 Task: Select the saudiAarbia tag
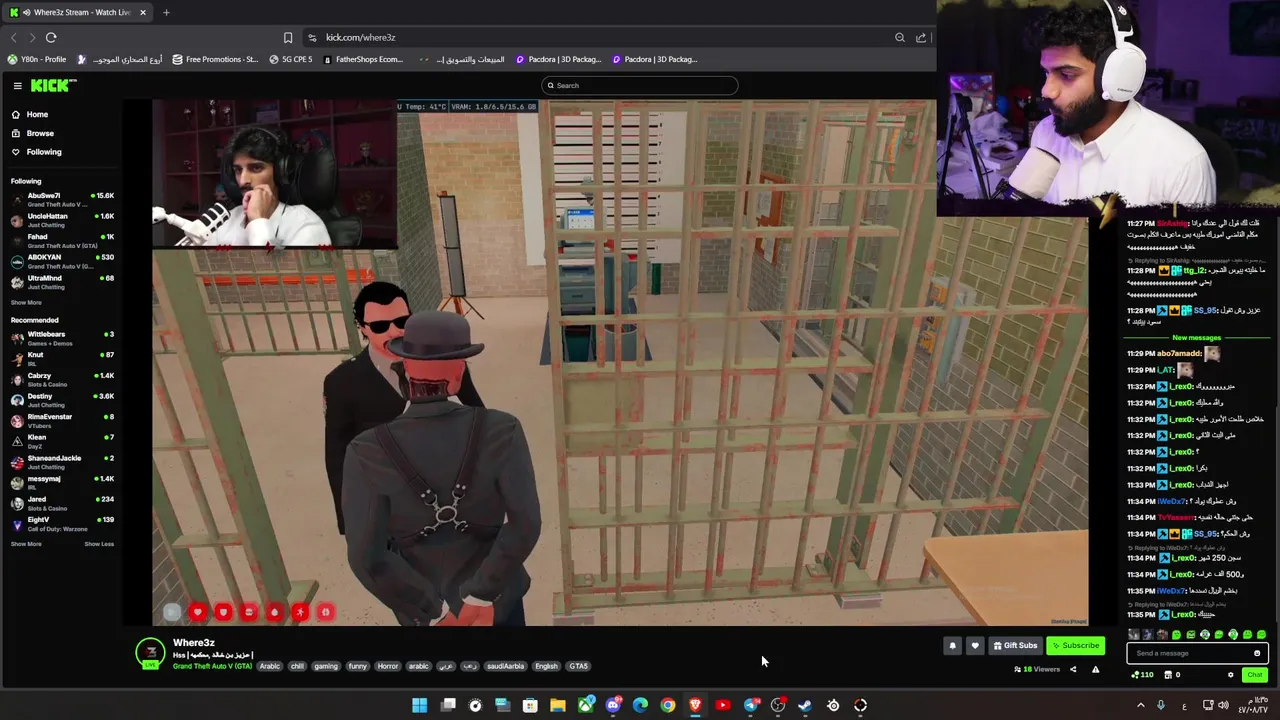point(505,666)
